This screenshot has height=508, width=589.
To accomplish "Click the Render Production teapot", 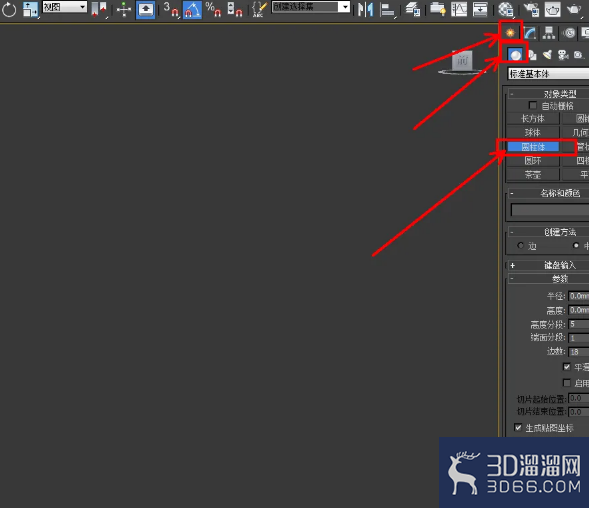I will 574,9.
